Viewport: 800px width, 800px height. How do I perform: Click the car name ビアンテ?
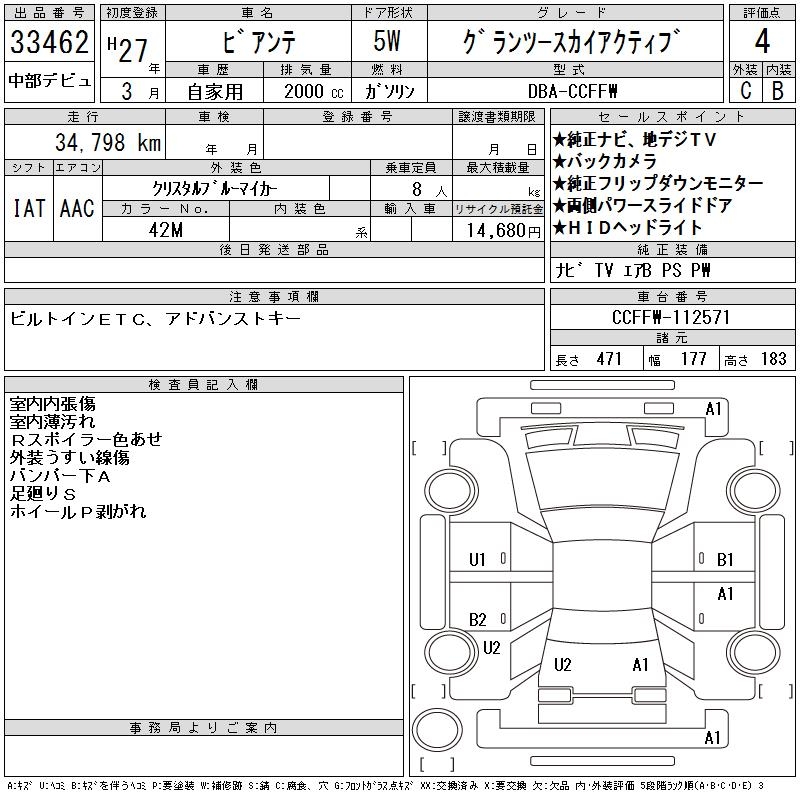pos(256,43)
